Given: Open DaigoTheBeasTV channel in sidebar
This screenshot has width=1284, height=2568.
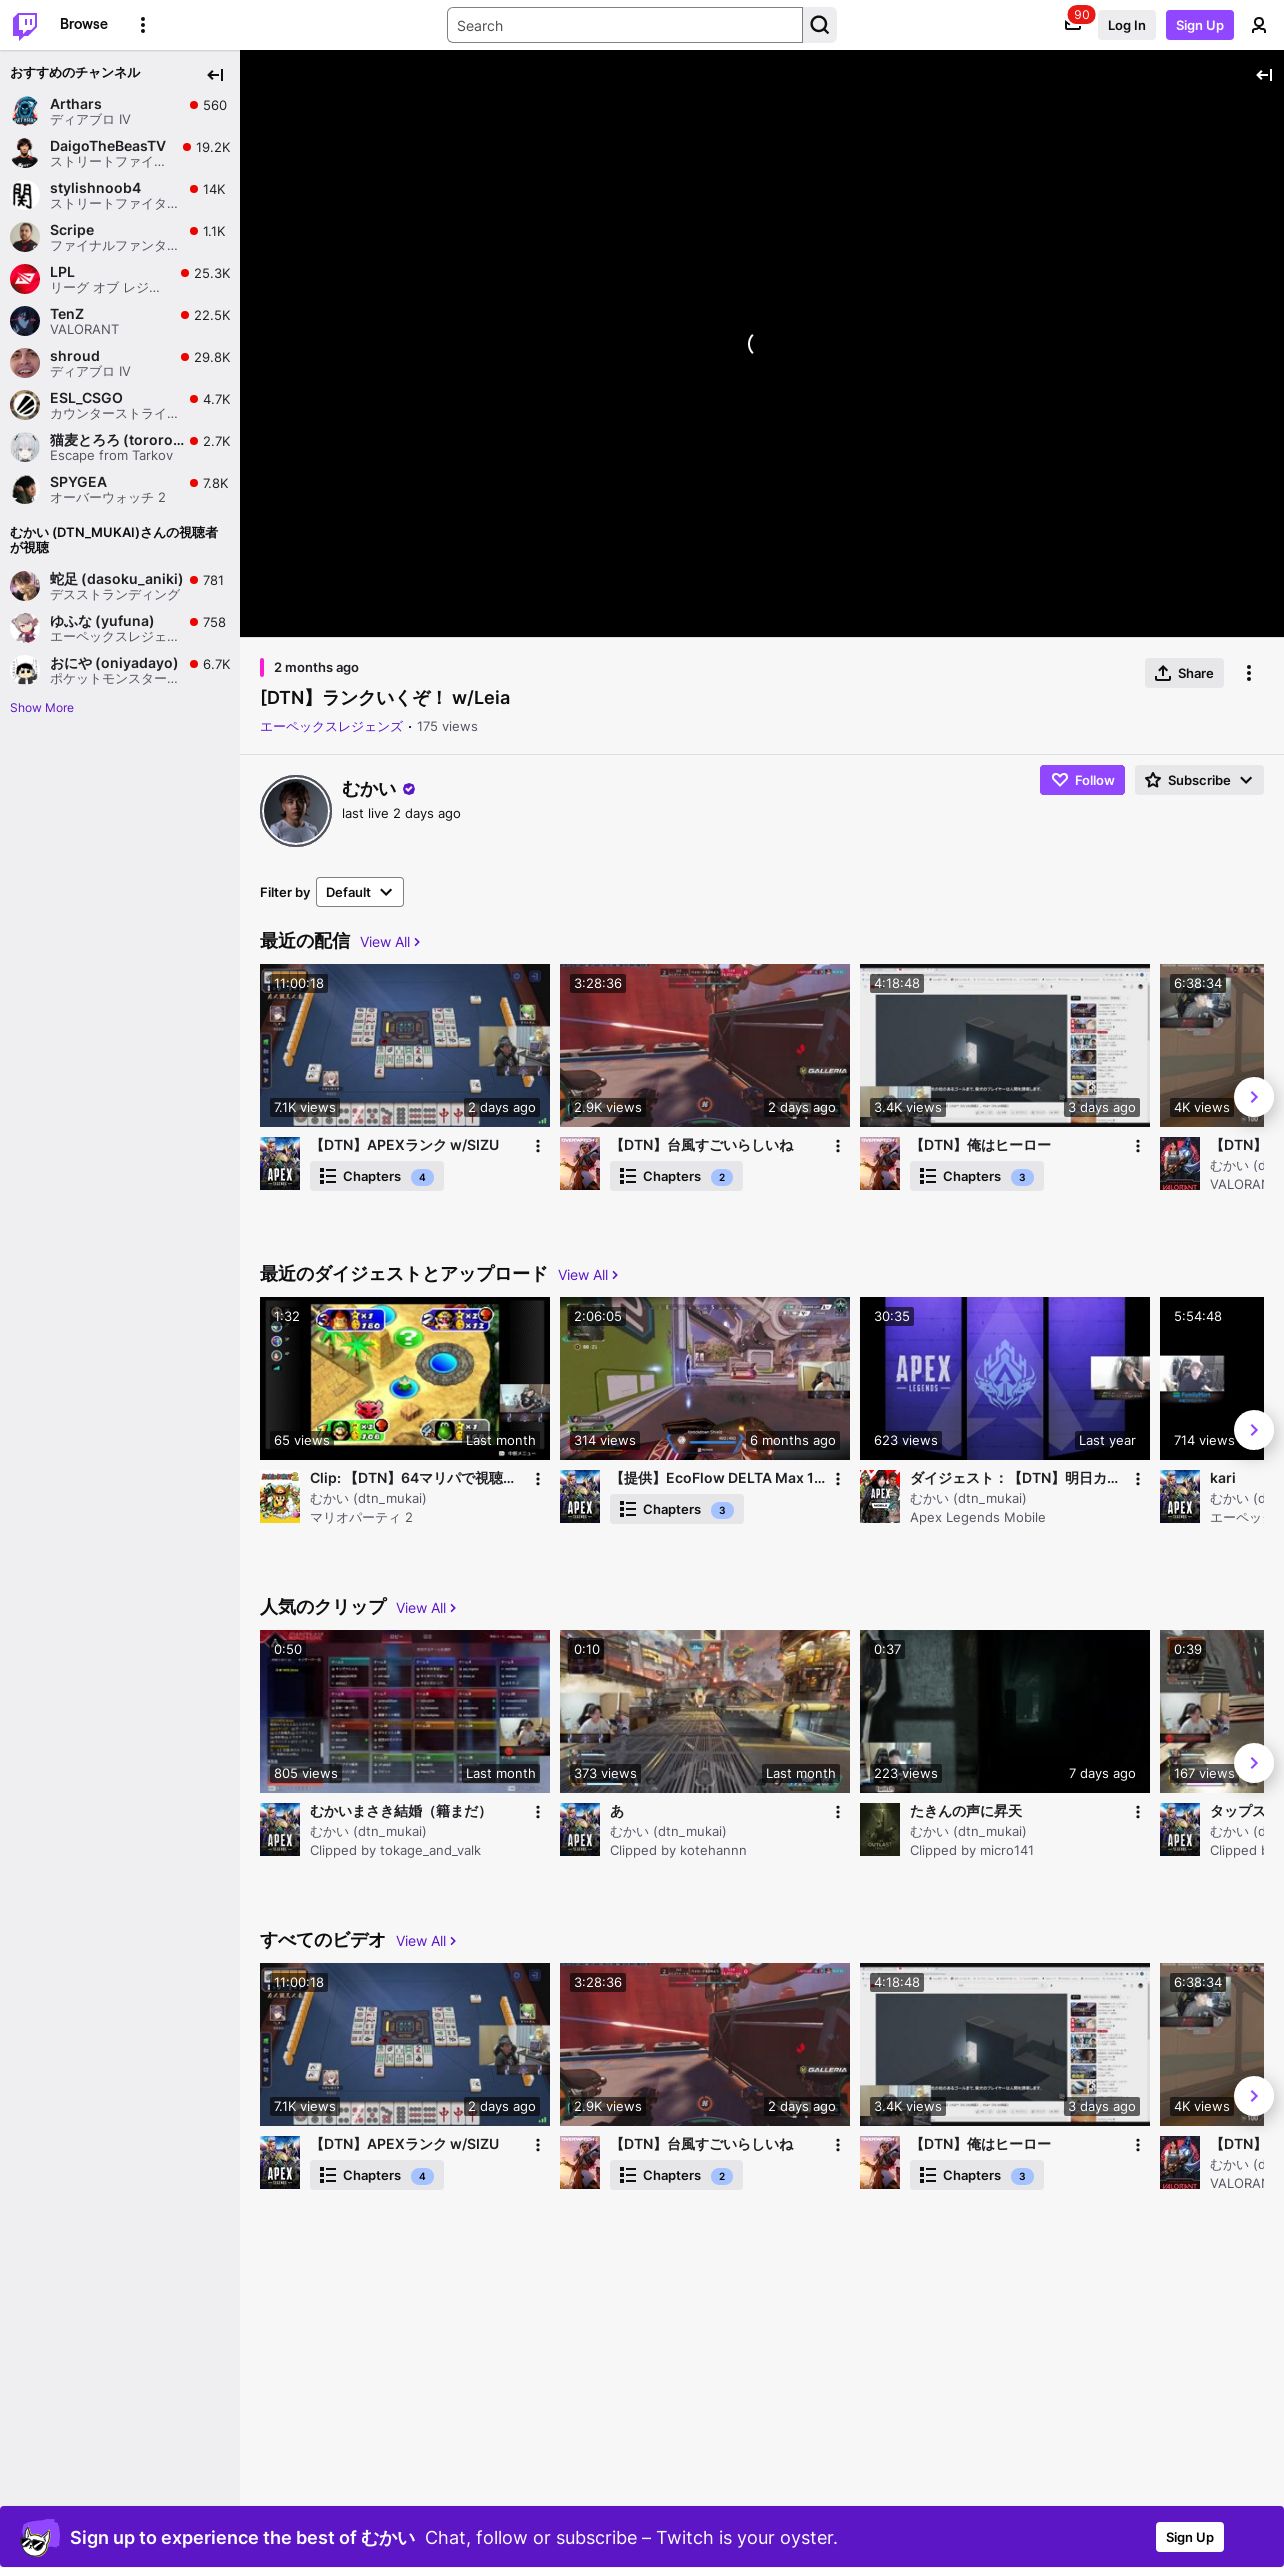Looking at the screenshot, I should click(x=120, y=153).
